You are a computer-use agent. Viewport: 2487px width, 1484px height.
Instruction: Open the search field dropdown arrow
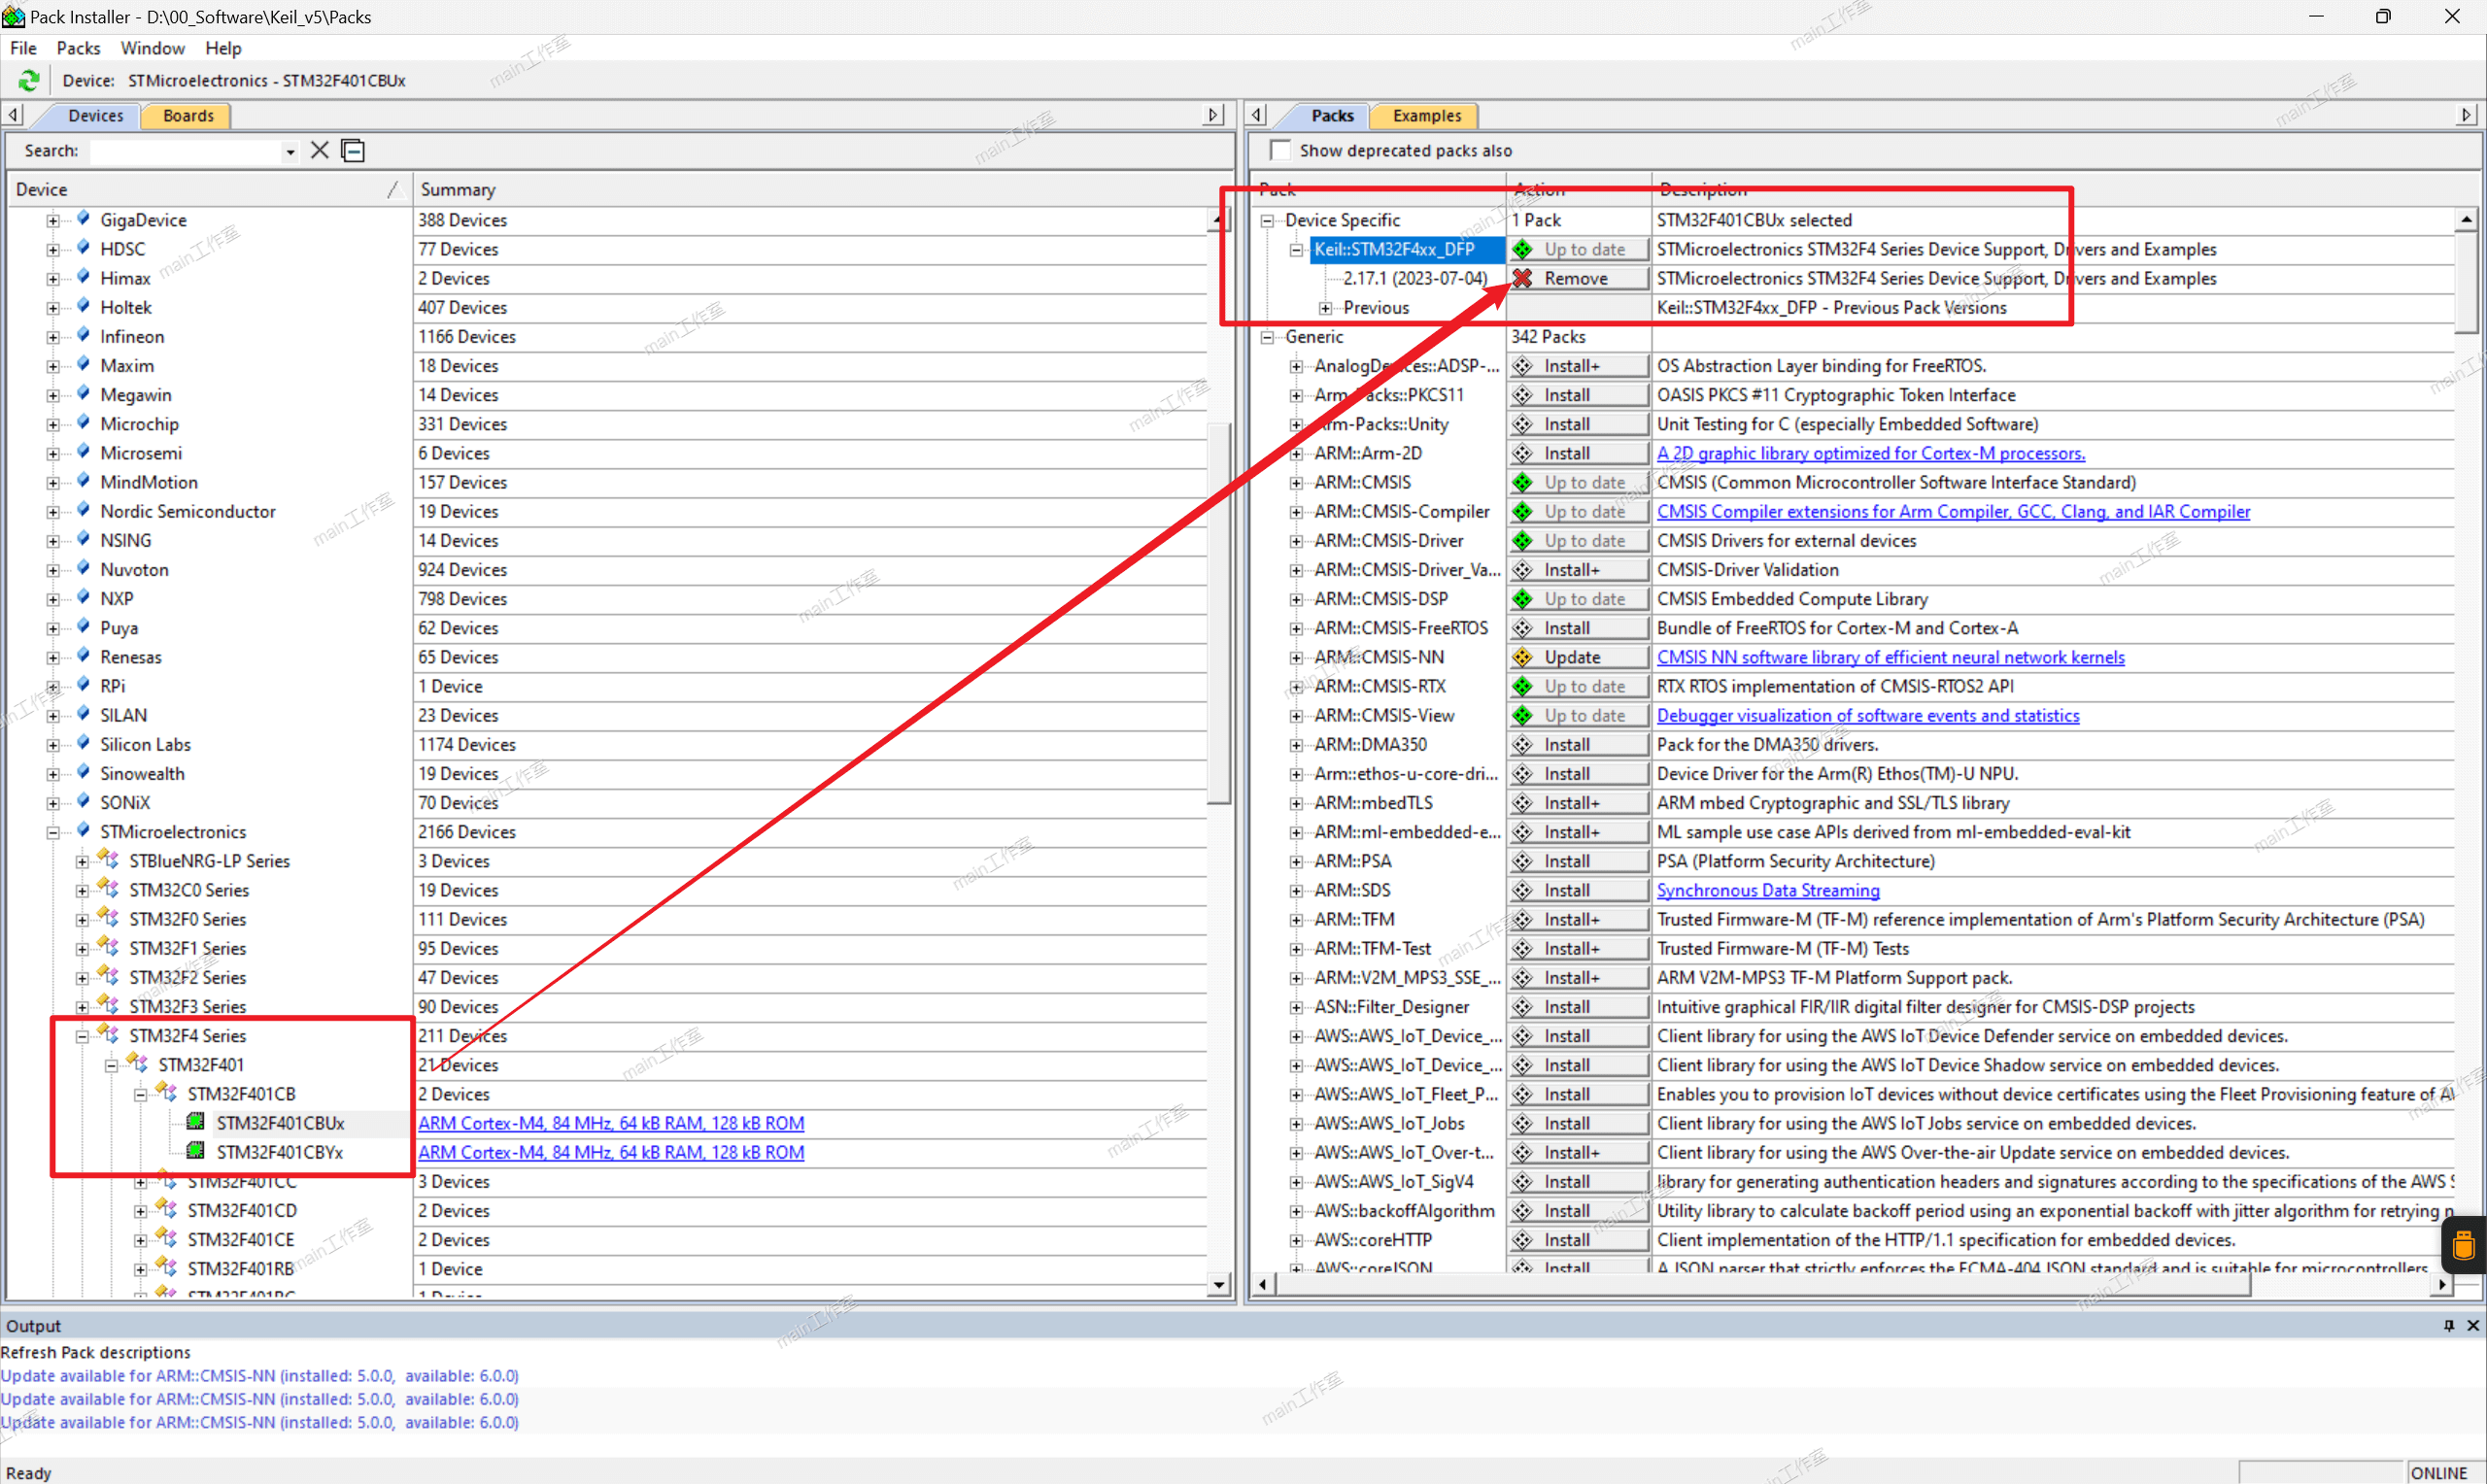click(290, 152)
